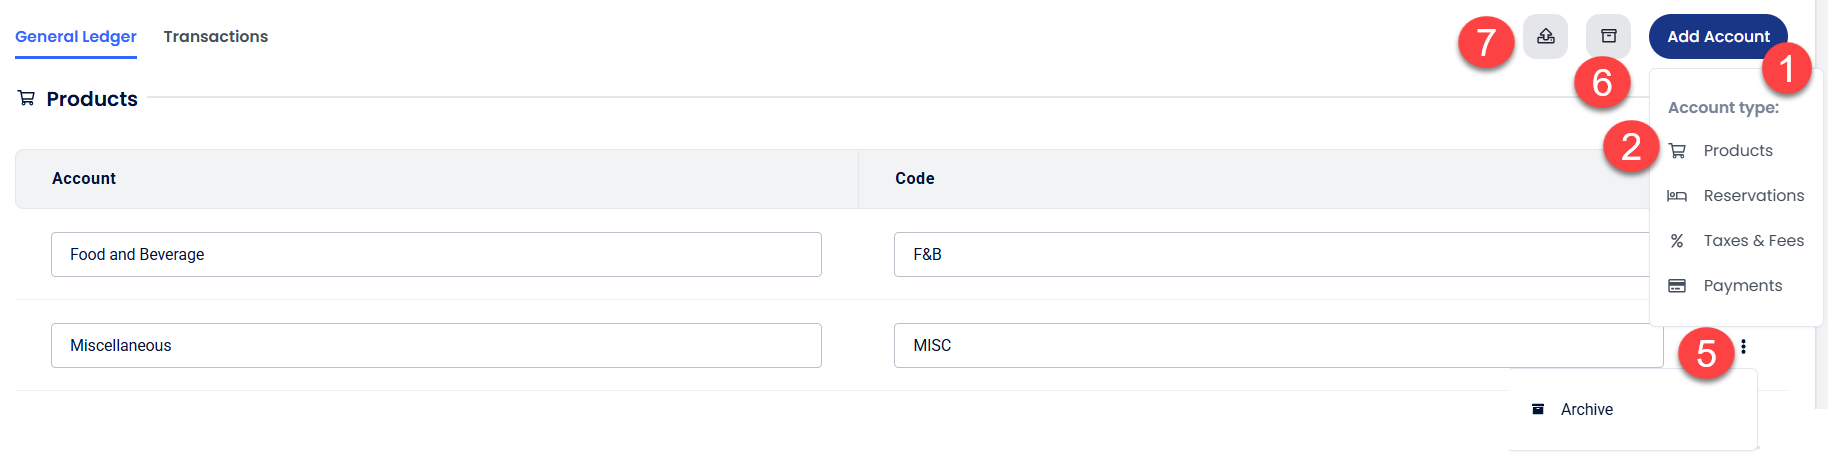The image size is (1828, 455).
Task: Click the credit card icon for Payments
Action: [x=1677, y=286]
